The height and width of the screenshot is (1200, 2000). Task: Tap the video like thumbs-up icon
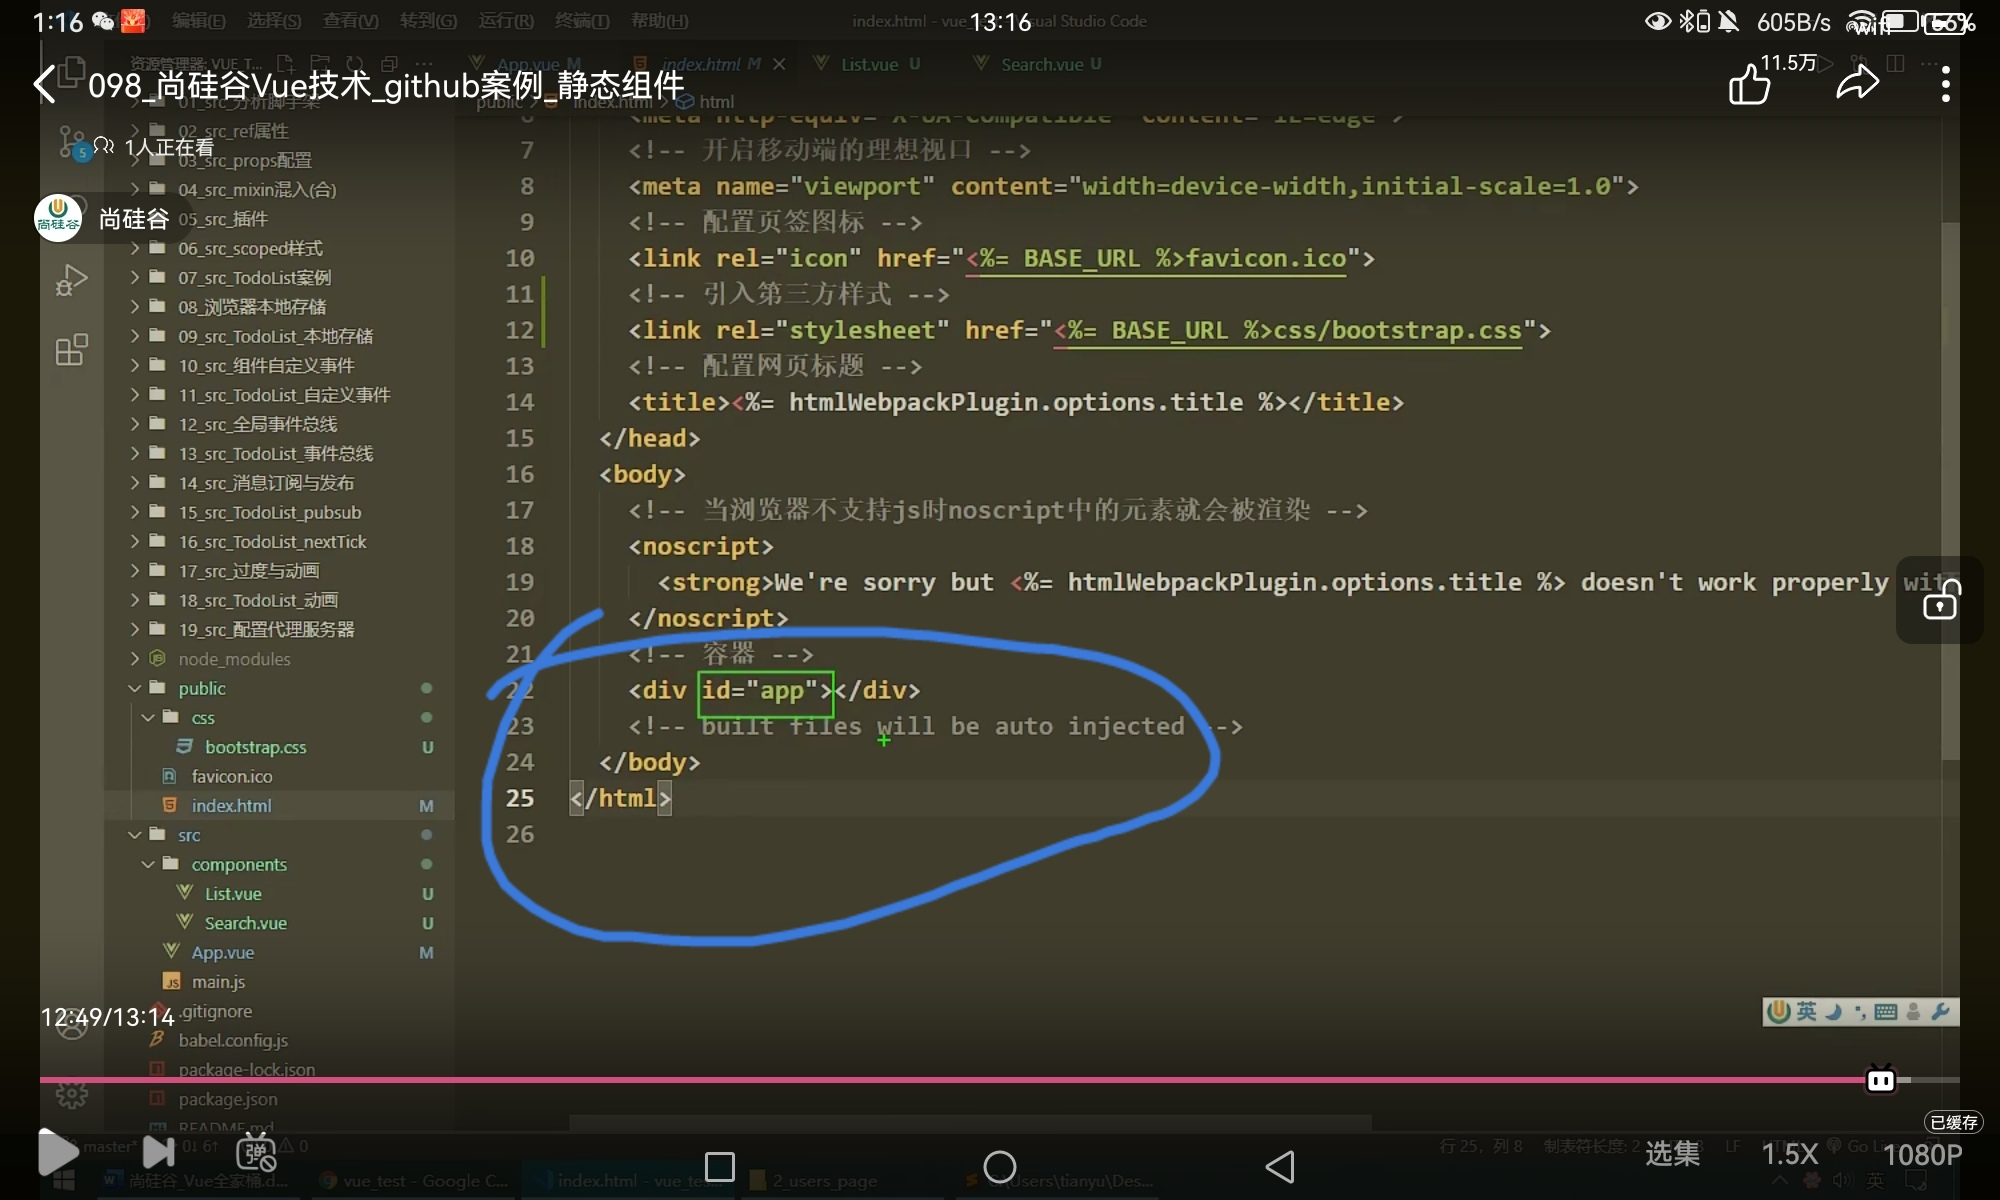pos(1750,85)
